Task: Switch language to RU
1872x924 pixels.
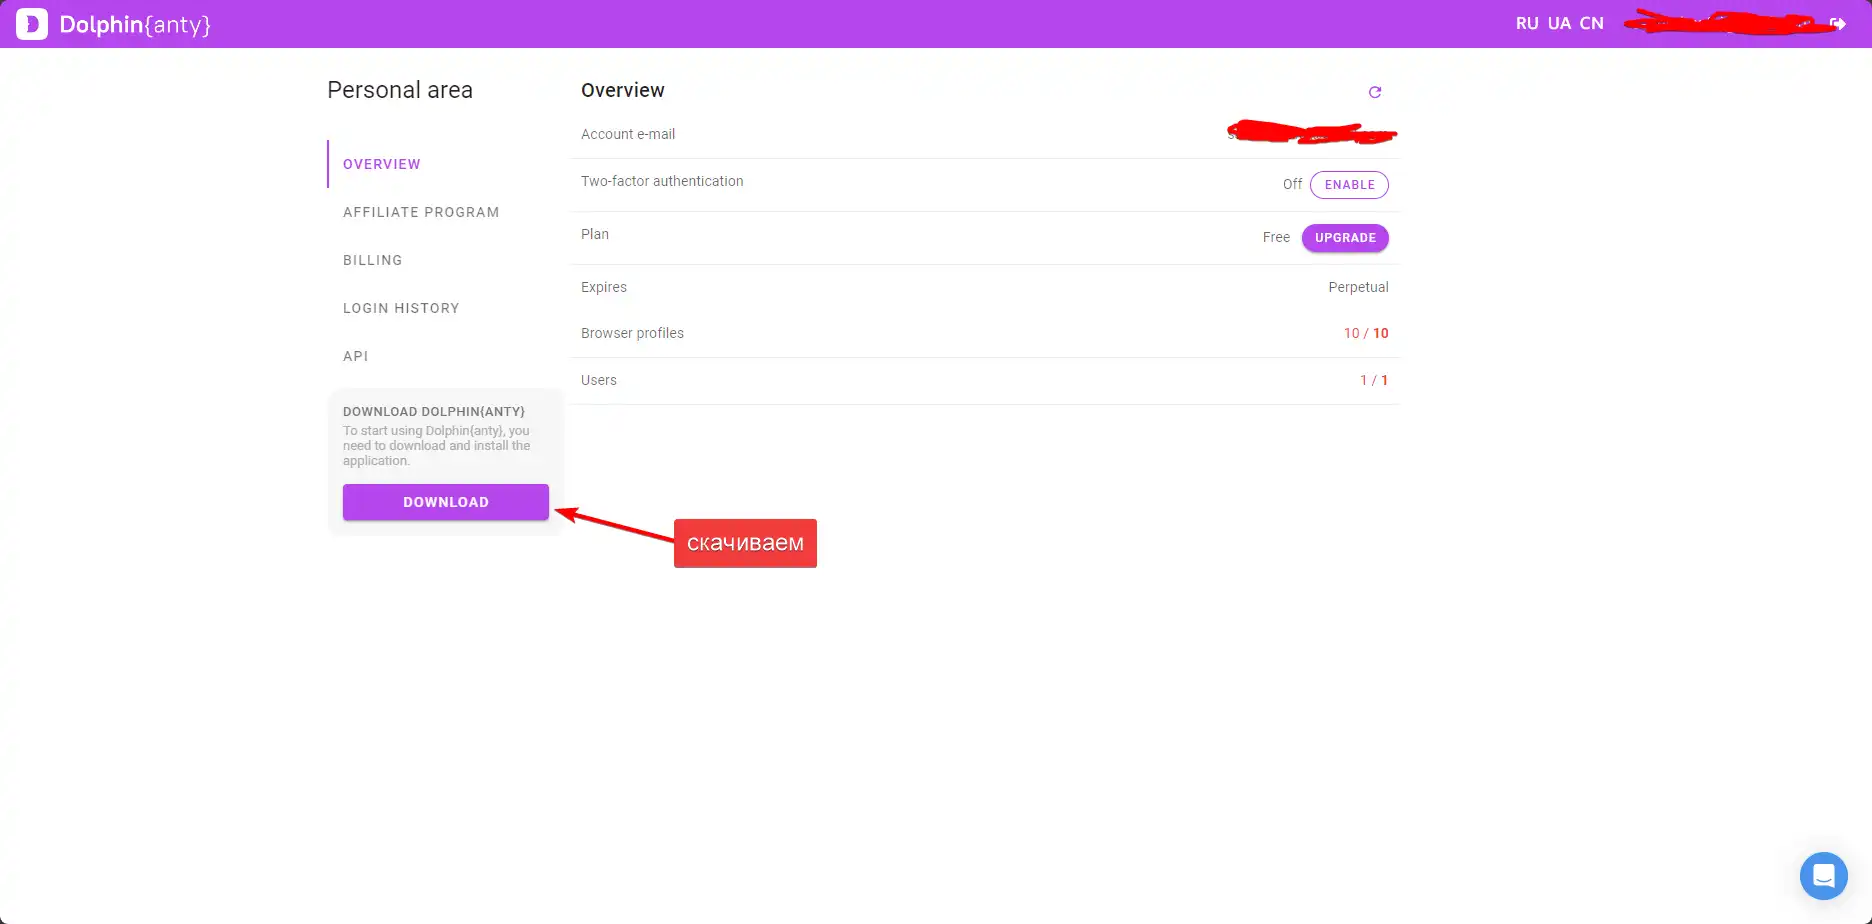Action: [x=1527, y=24]
